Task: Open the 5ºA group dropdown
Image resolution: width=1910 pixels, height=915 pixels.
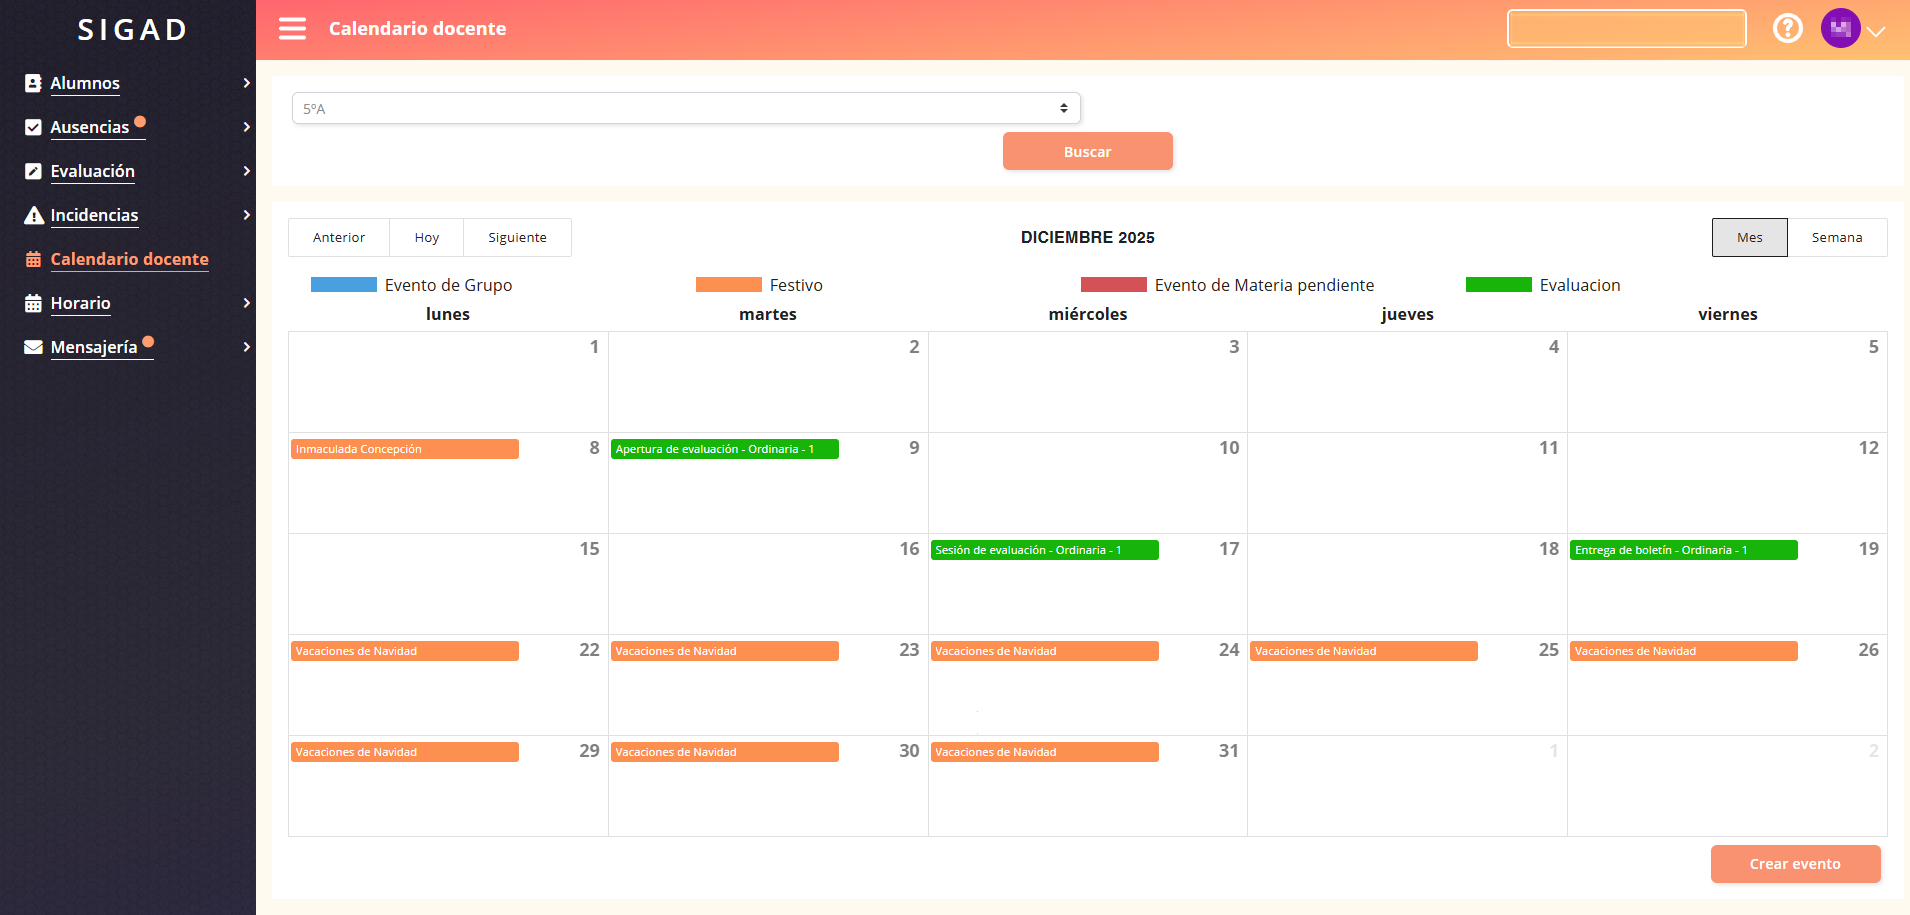Action: click(686, 109)
